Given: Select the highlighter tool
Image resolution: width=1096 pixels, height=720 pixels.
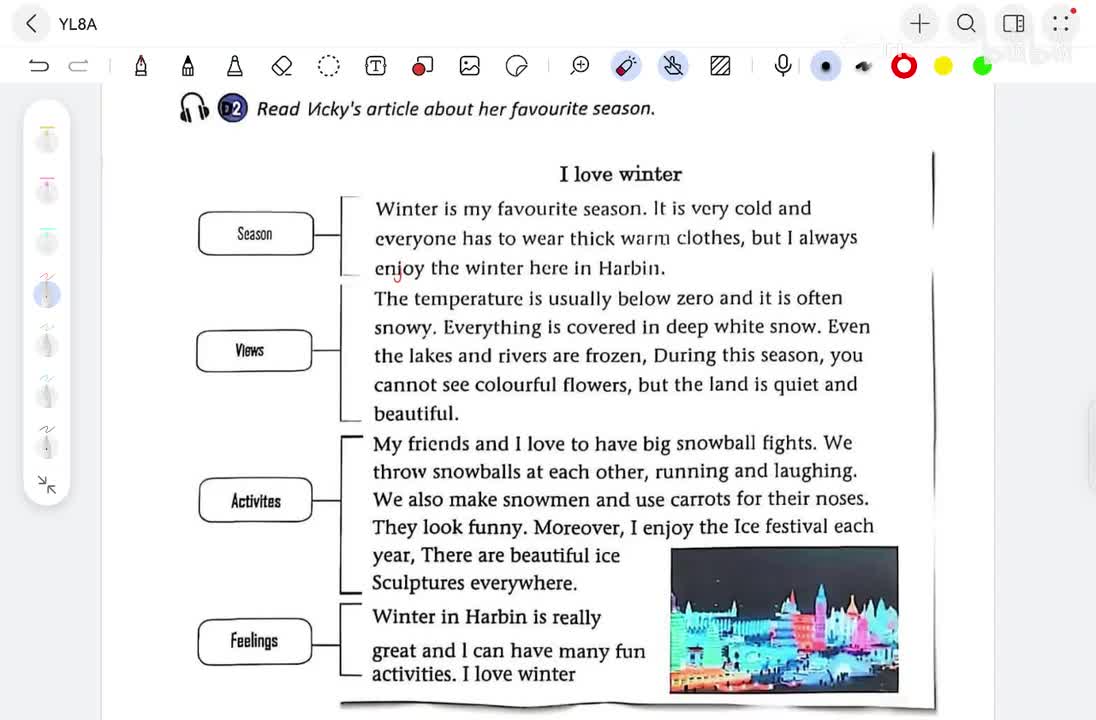Looking at the screenshot, I should click(x=235, y=66).
